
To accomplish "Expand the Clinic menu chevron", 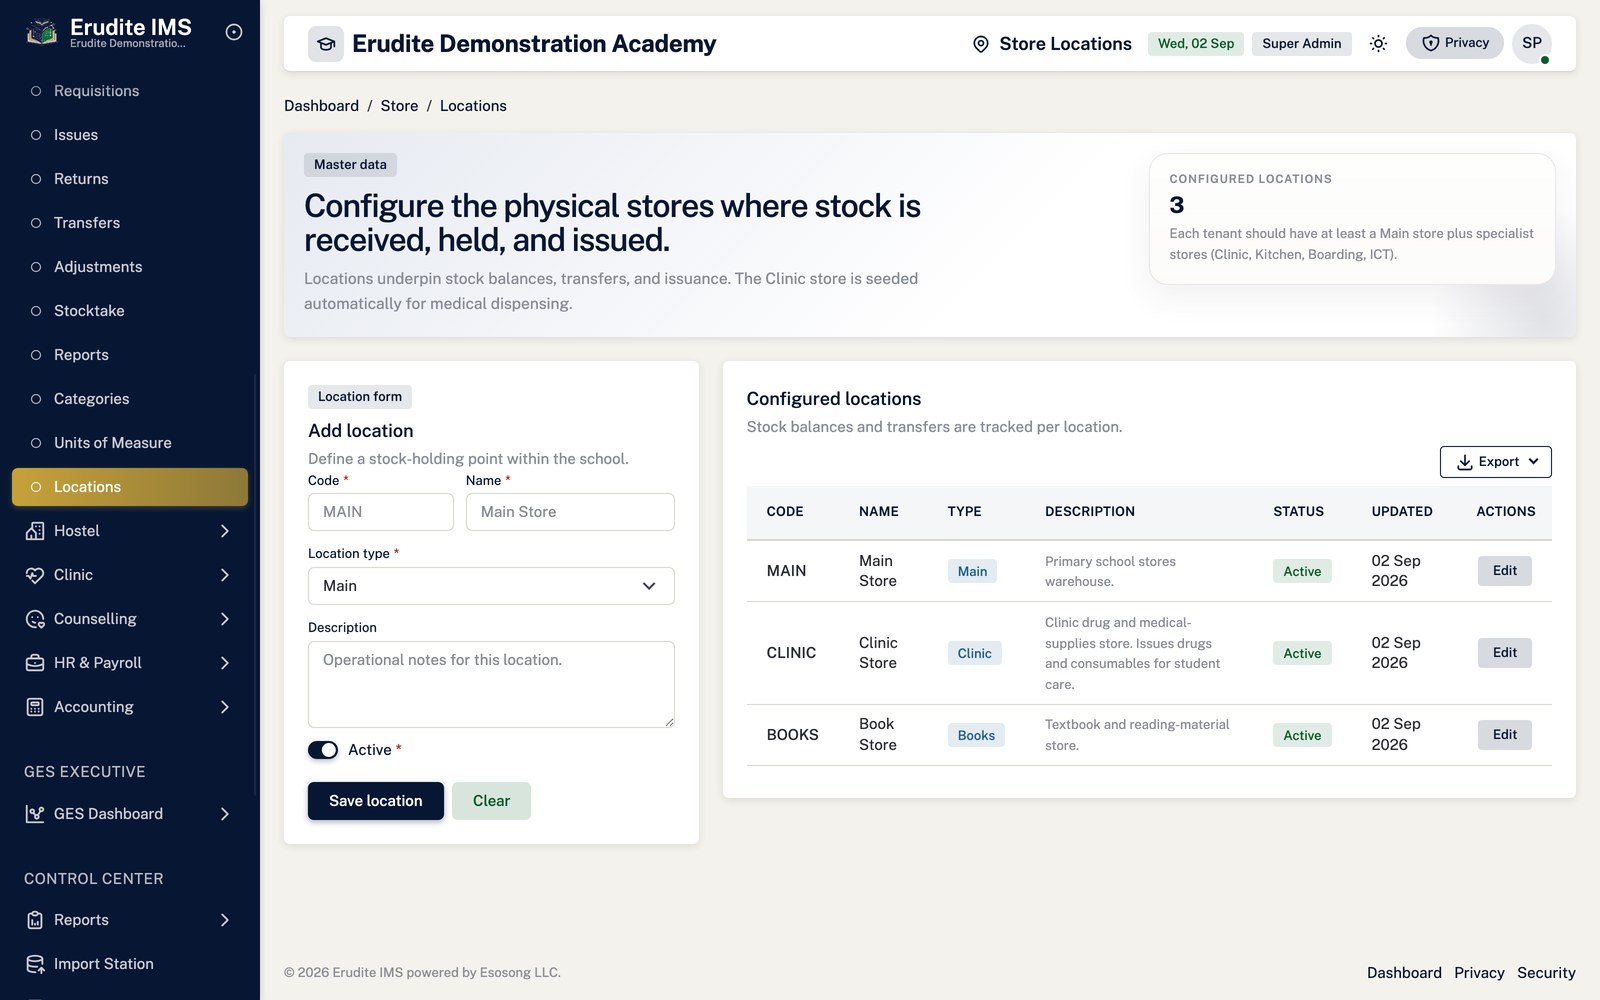I will 225,575.
